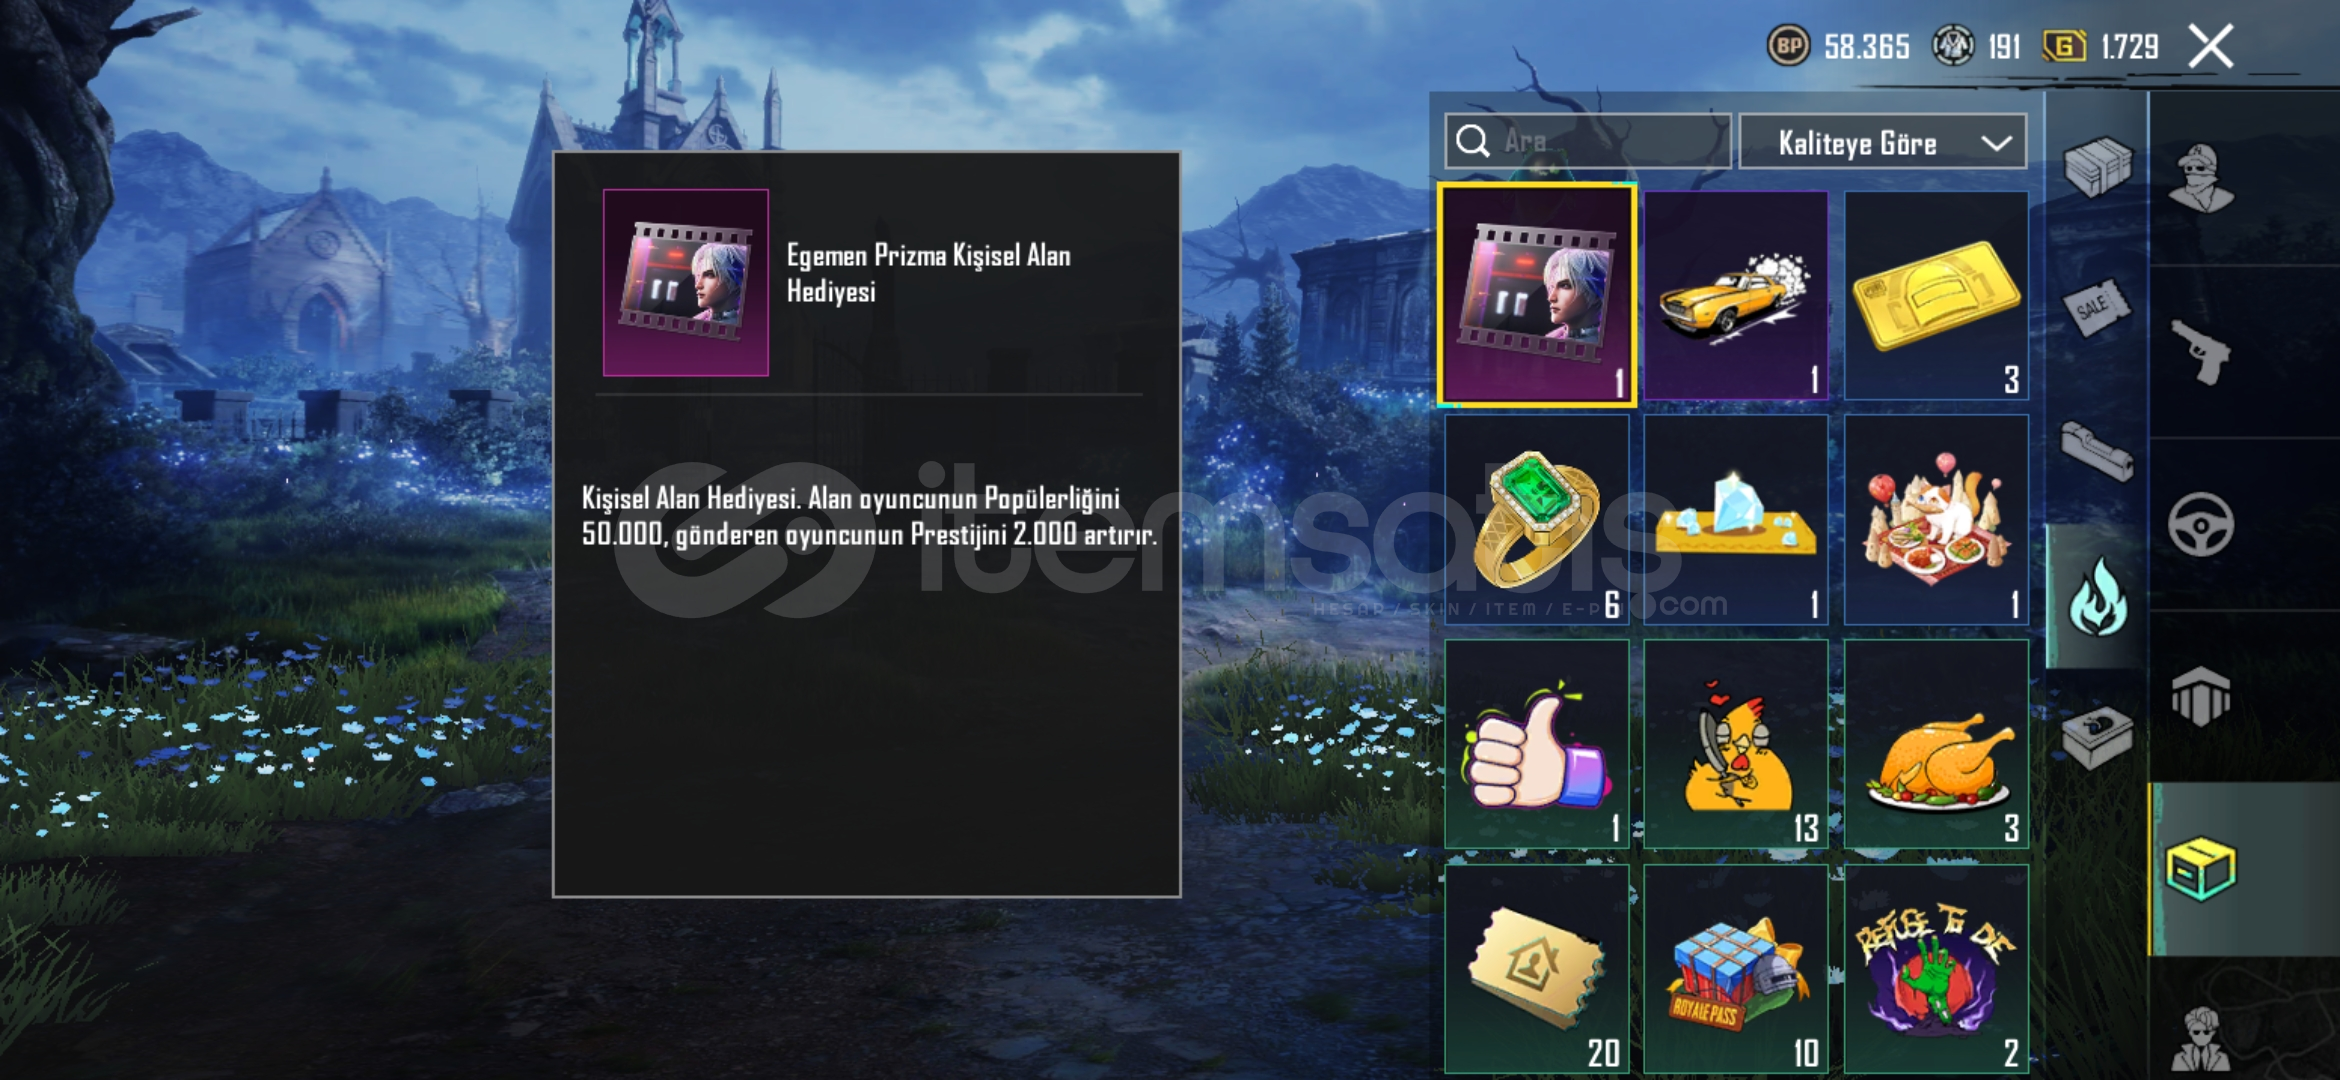Image resolution: width=2340 pixels, height=1080 pixels.
Task: Select the Royale Pass crate item
Action: click(1736, 970)
